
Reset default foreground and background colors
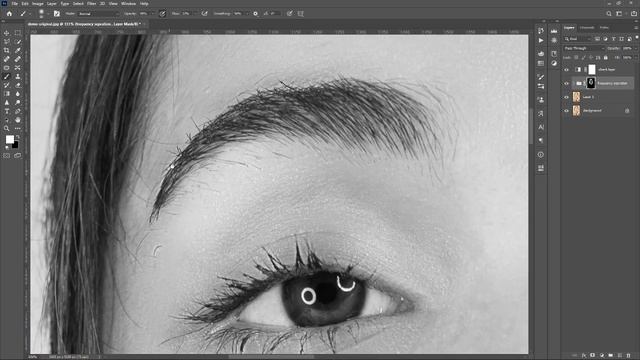coord(7,148)
